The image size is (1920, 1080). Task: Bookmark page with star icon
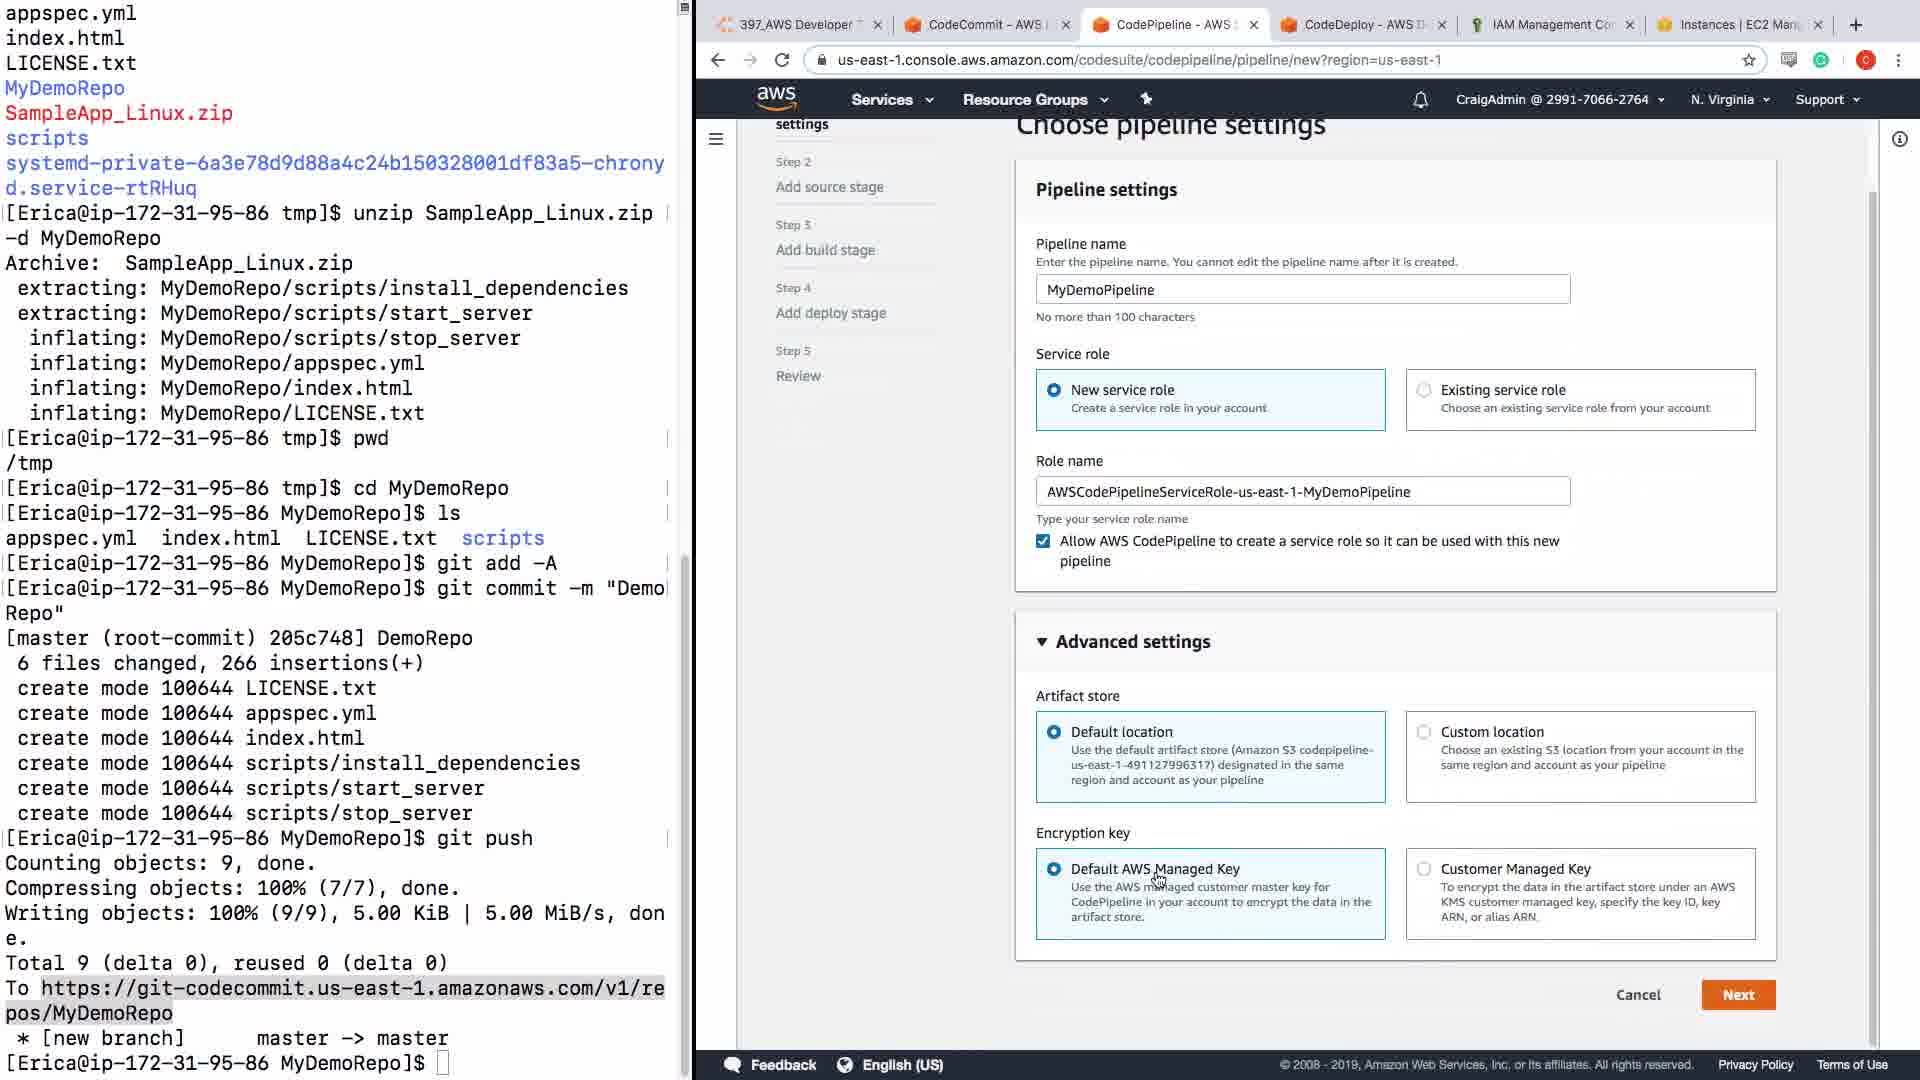click(1749, 60)
